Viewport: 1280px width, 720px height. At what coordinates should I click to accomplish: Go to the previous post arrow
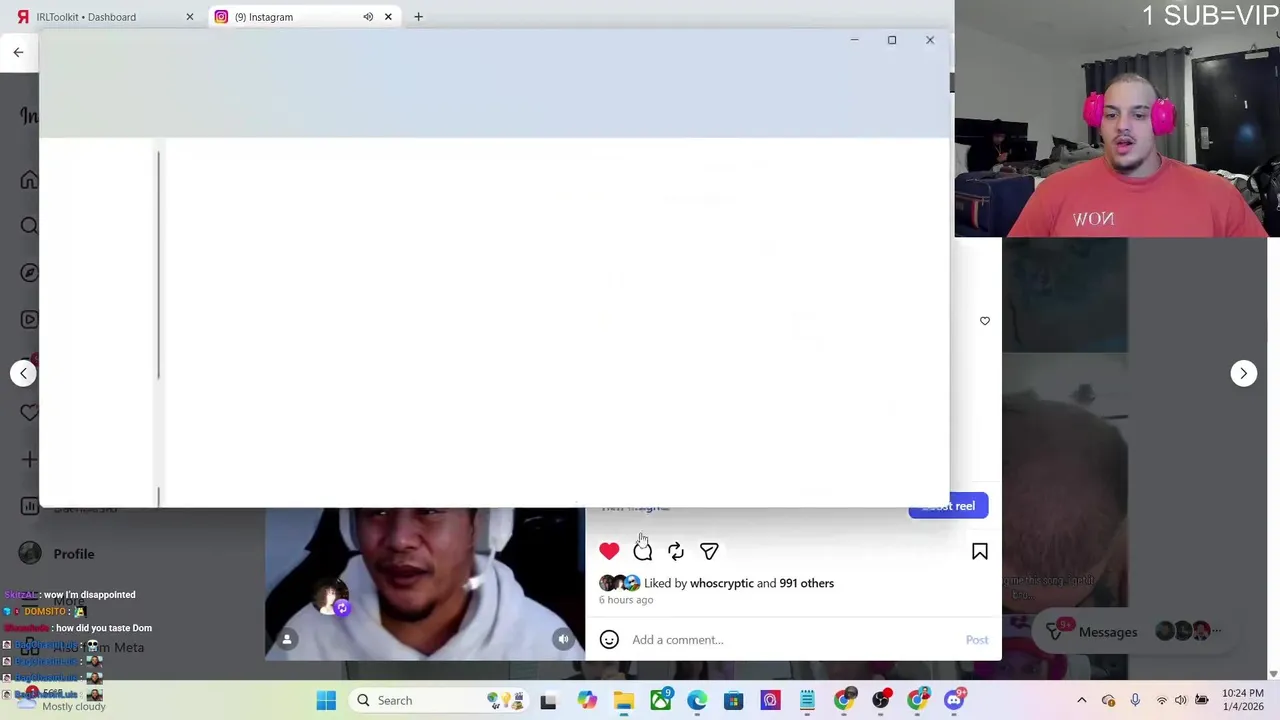coord(23,373)
